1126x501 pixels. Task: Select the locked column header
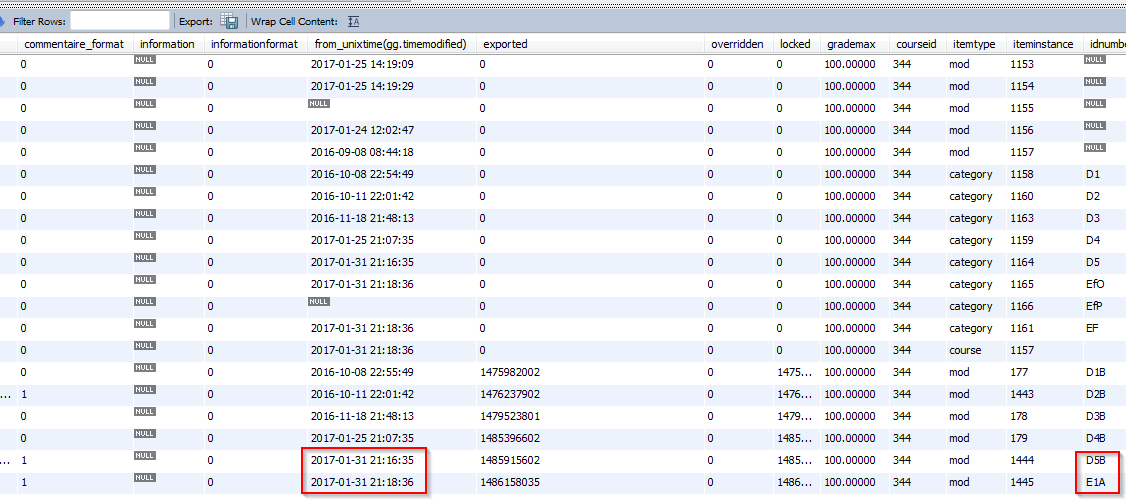coord(795,44)
